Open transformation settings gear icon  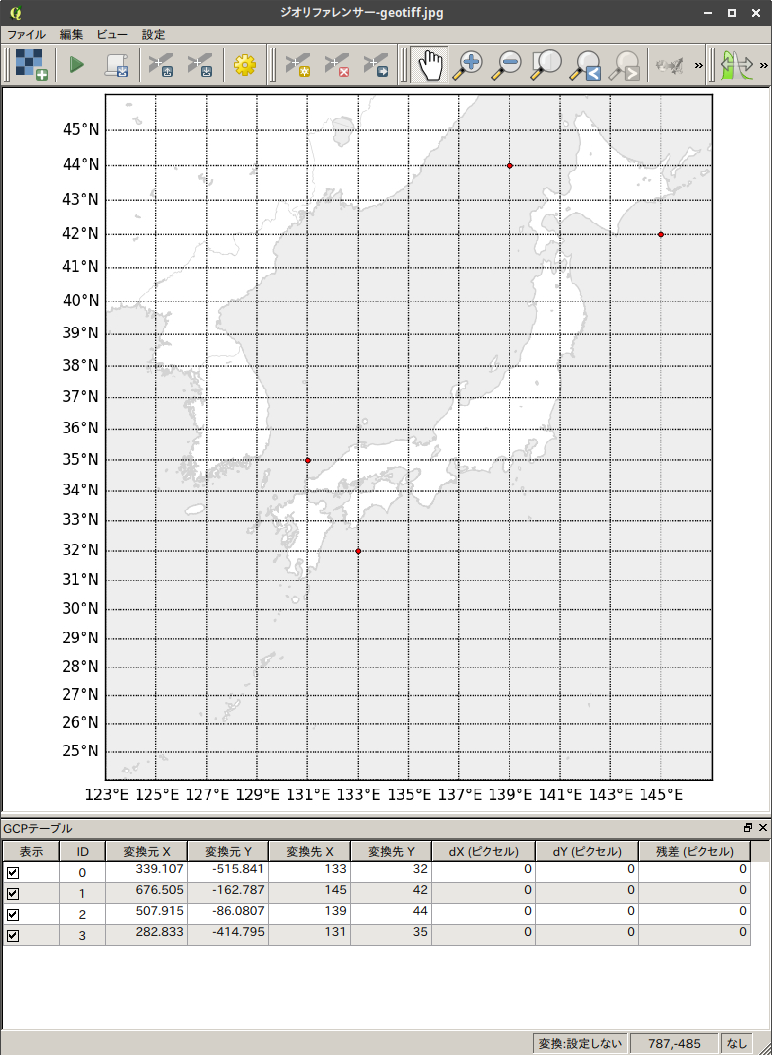point(245,65)
